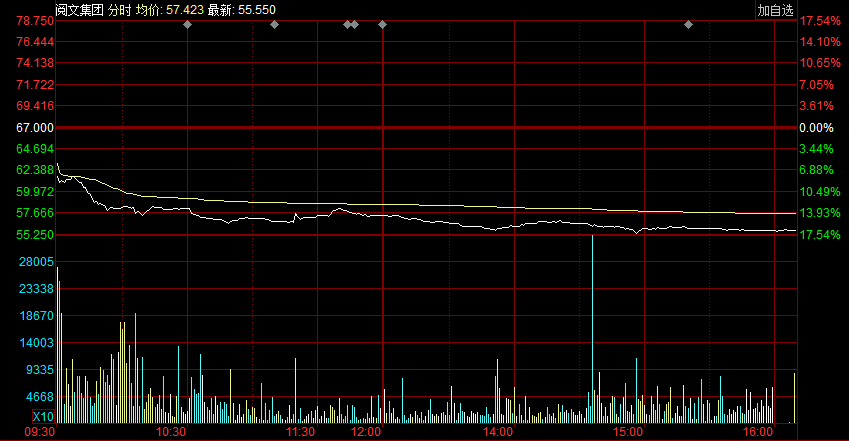Click the 71.722 price axis label

click(x=35, y=85)
